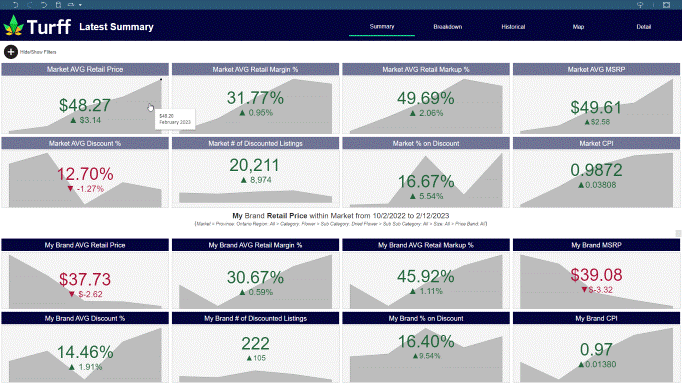682x384 pixels.
Task: Select the Market AVG Discount % value
Action: point(85,174)
